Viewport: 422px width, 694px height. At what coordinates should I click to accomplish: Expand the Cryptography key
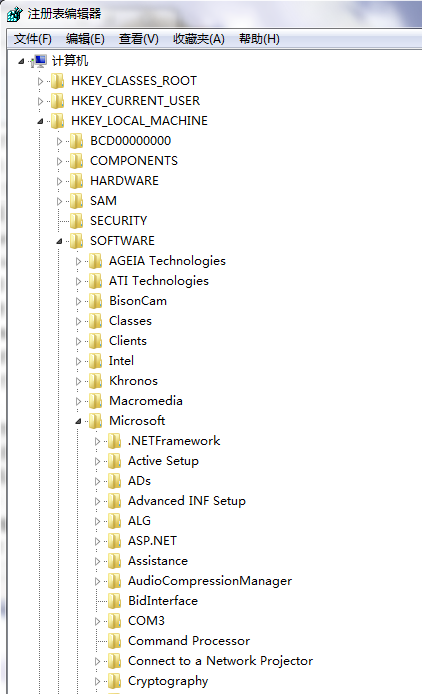[97, 682]
